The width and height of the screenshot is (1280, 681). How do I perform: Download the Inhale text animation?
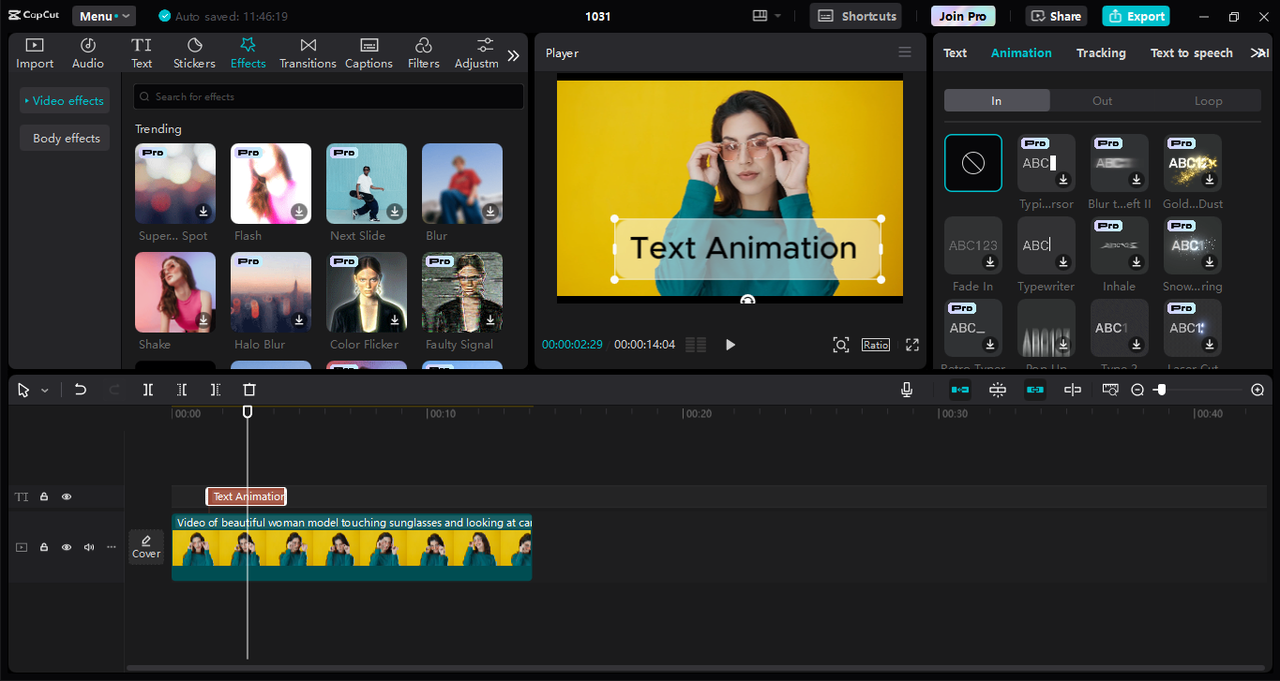[1136, 262]
